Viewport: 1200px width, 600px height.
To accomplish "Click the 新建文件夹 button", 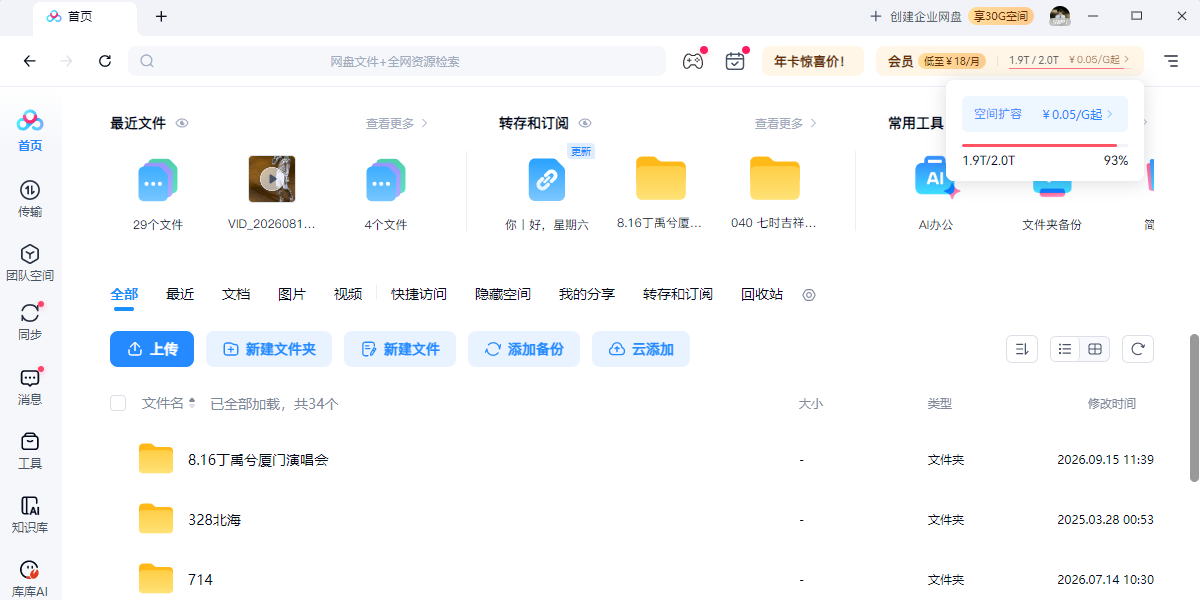I will (x=269, y=349).
